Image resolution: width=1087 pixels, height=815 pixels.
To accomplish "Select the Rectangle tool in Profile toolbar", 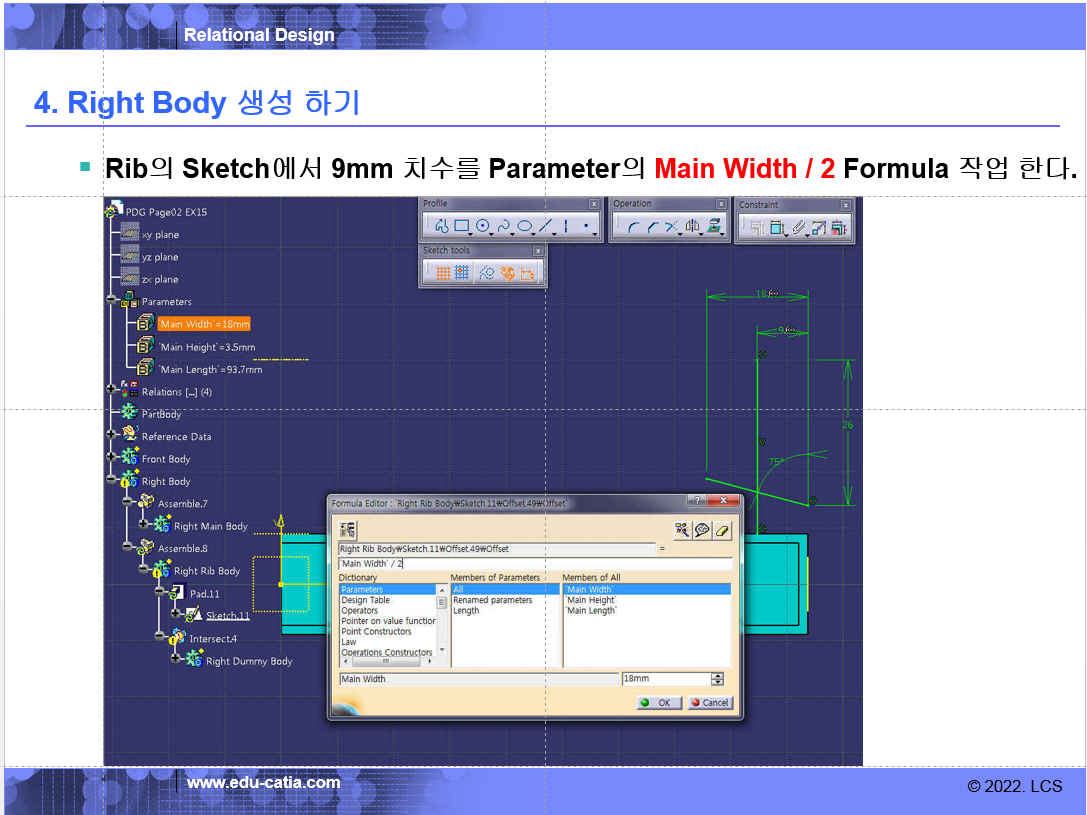I will point(461,227).
